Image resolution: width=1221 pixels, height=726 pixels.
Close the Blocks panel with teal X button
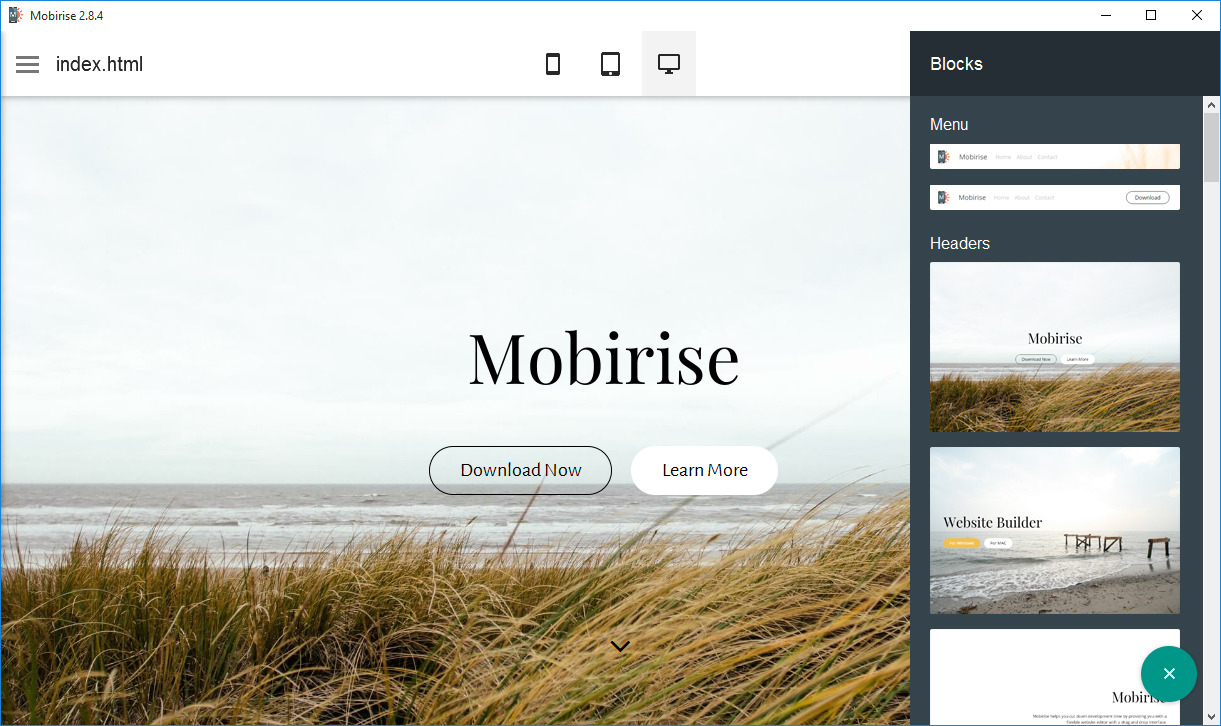click(1169, 674)
